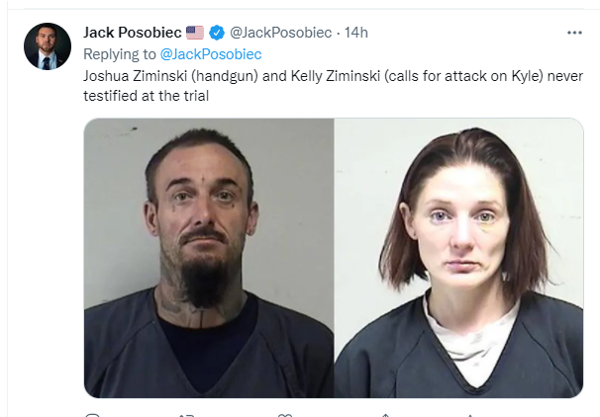Open the Jack Posobiec display name link
Viewport: 600px width, 417px height.
coord(132,33)
